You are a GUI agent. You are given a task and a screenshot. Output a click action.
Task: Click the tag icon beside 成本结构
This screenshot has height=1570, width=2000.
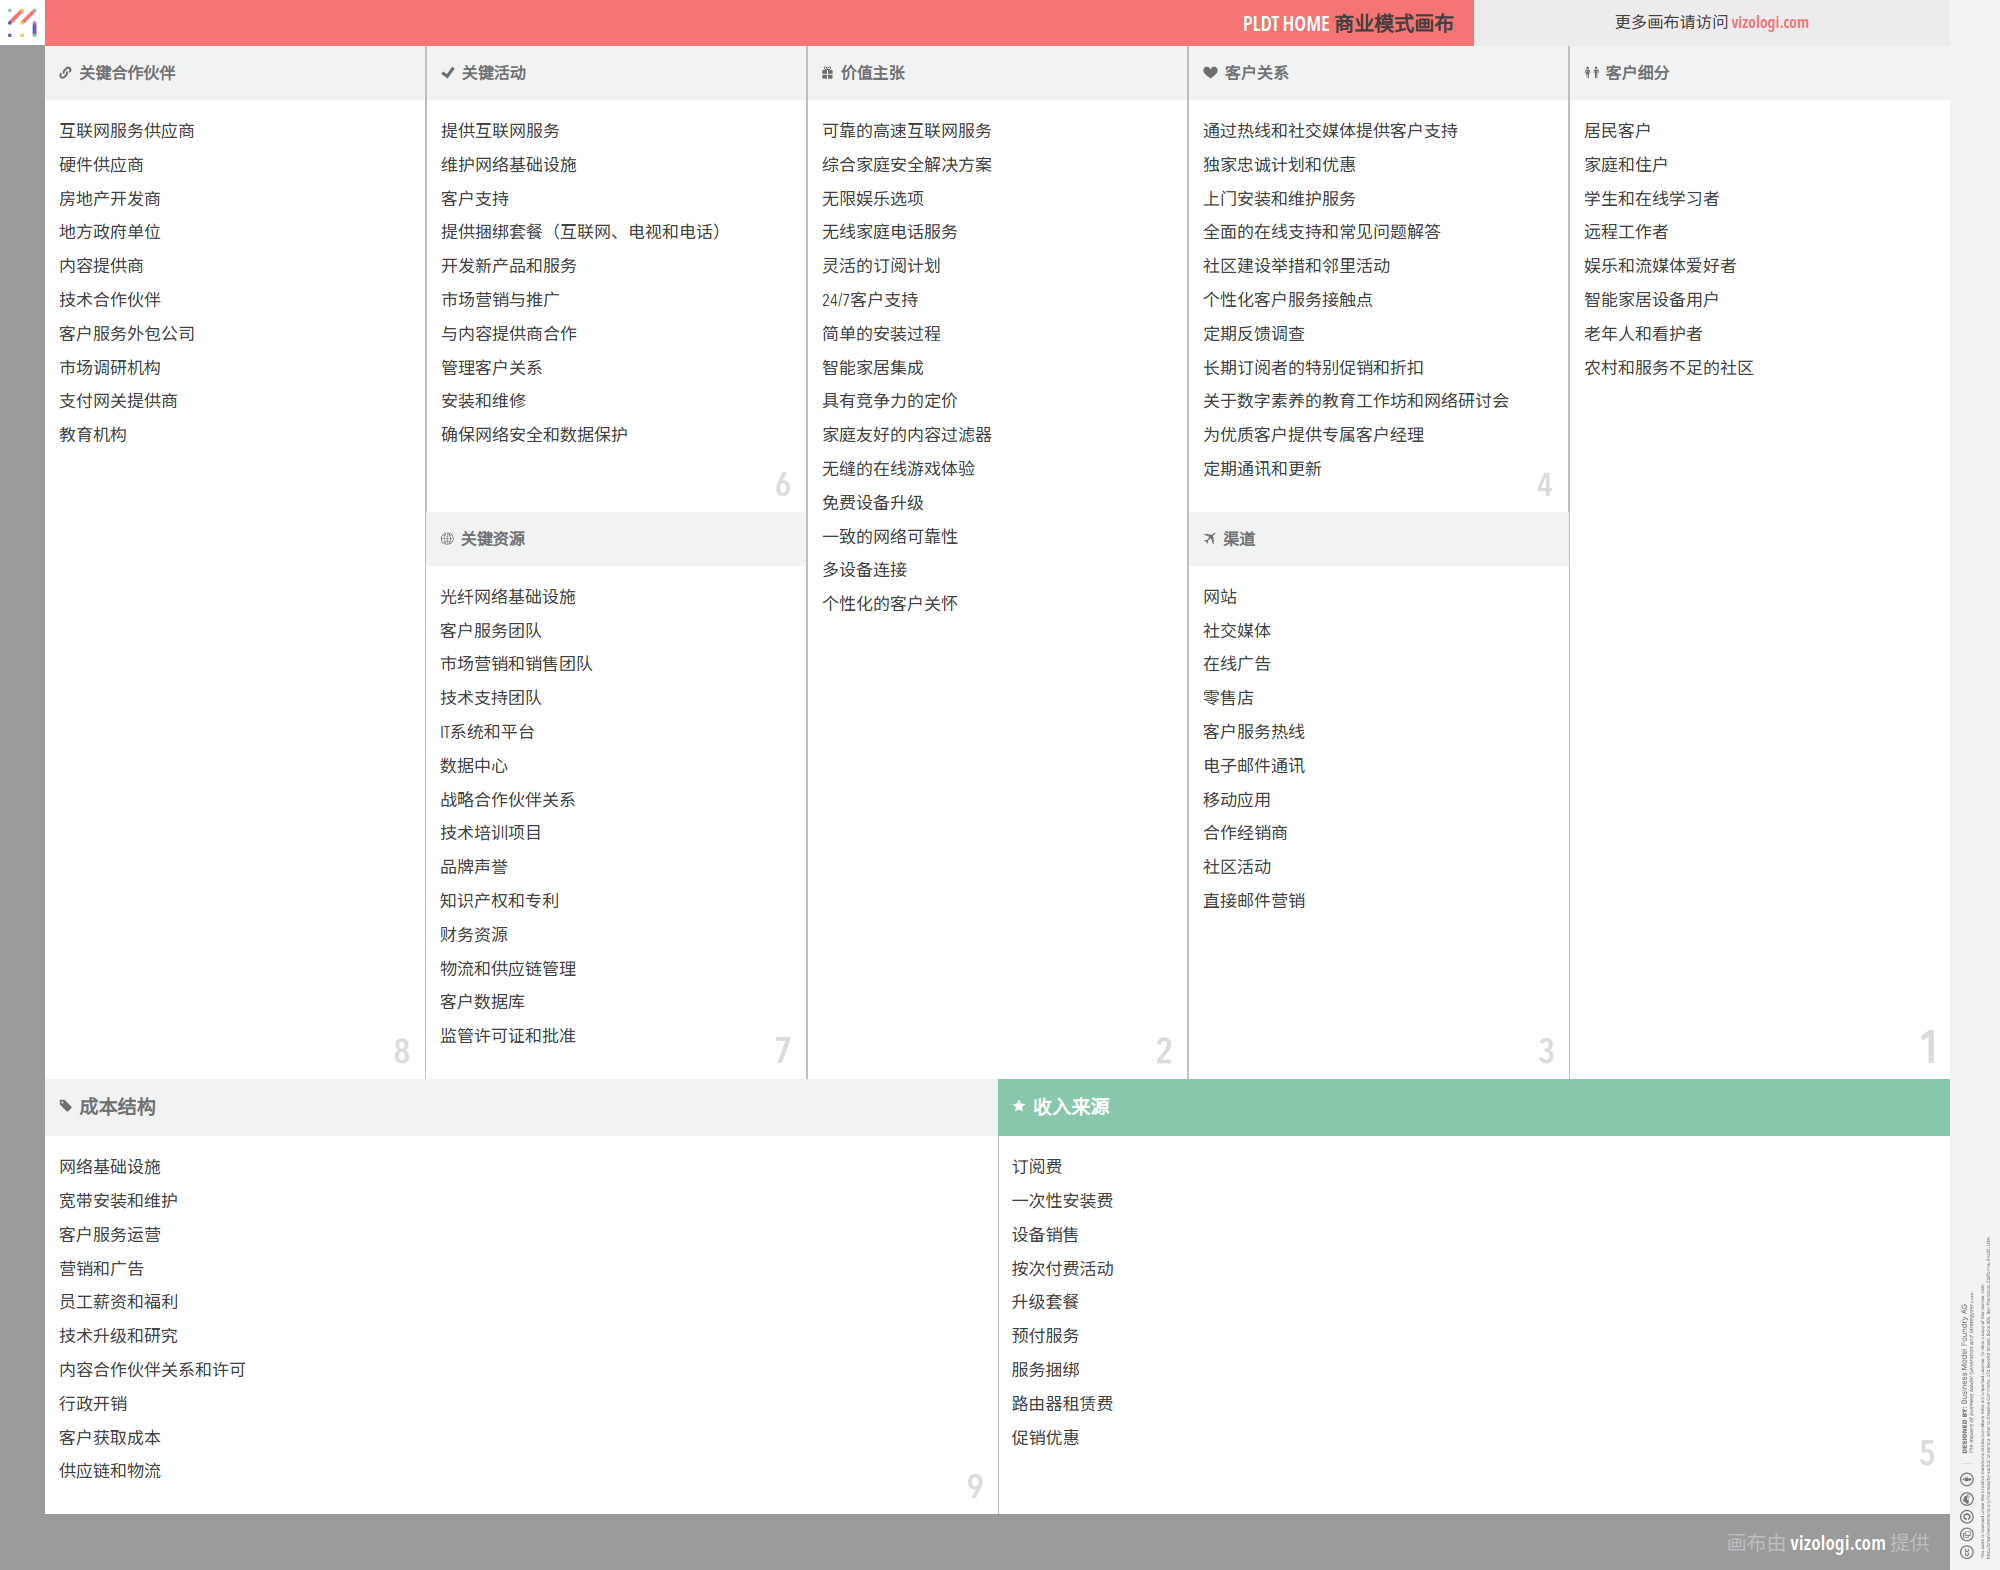pyautogui.click(x=65, y=1106)
